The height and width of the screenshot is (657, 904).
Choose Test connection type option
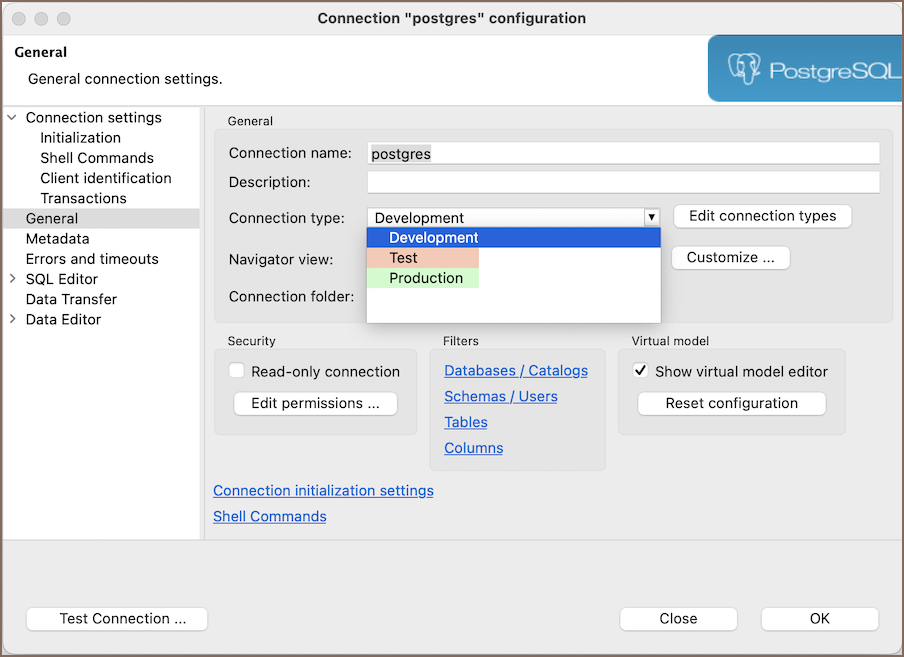(404, 258)
